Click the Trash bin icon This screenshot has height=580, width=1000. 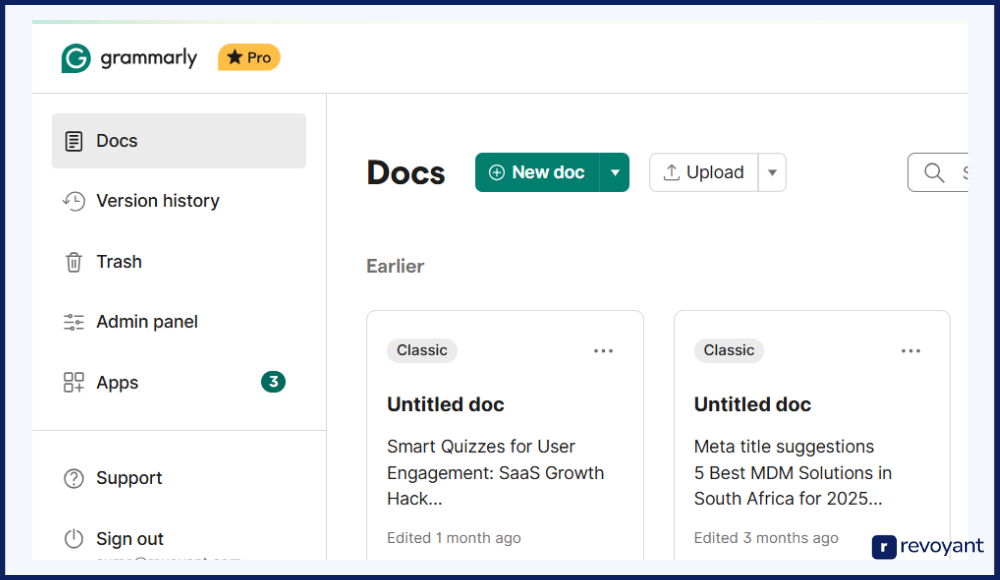point(73,262)
